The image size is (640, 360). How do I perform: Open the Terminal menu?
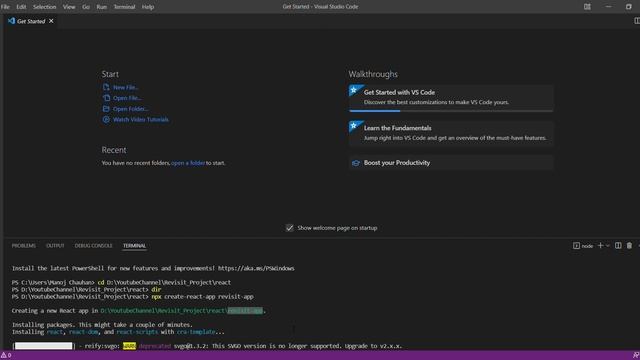124,7
